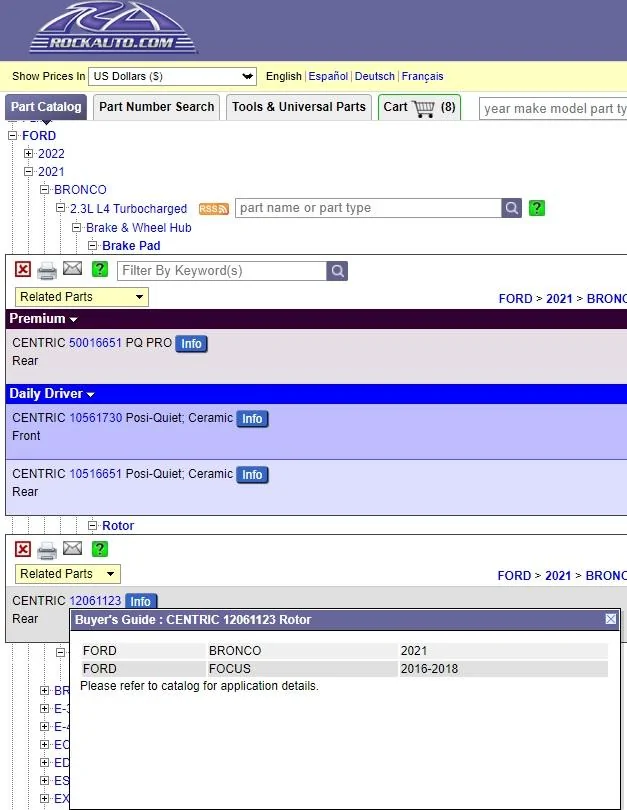Print the Rotor parts listing
Screen dimensions: 627x810
coord(47,550)
